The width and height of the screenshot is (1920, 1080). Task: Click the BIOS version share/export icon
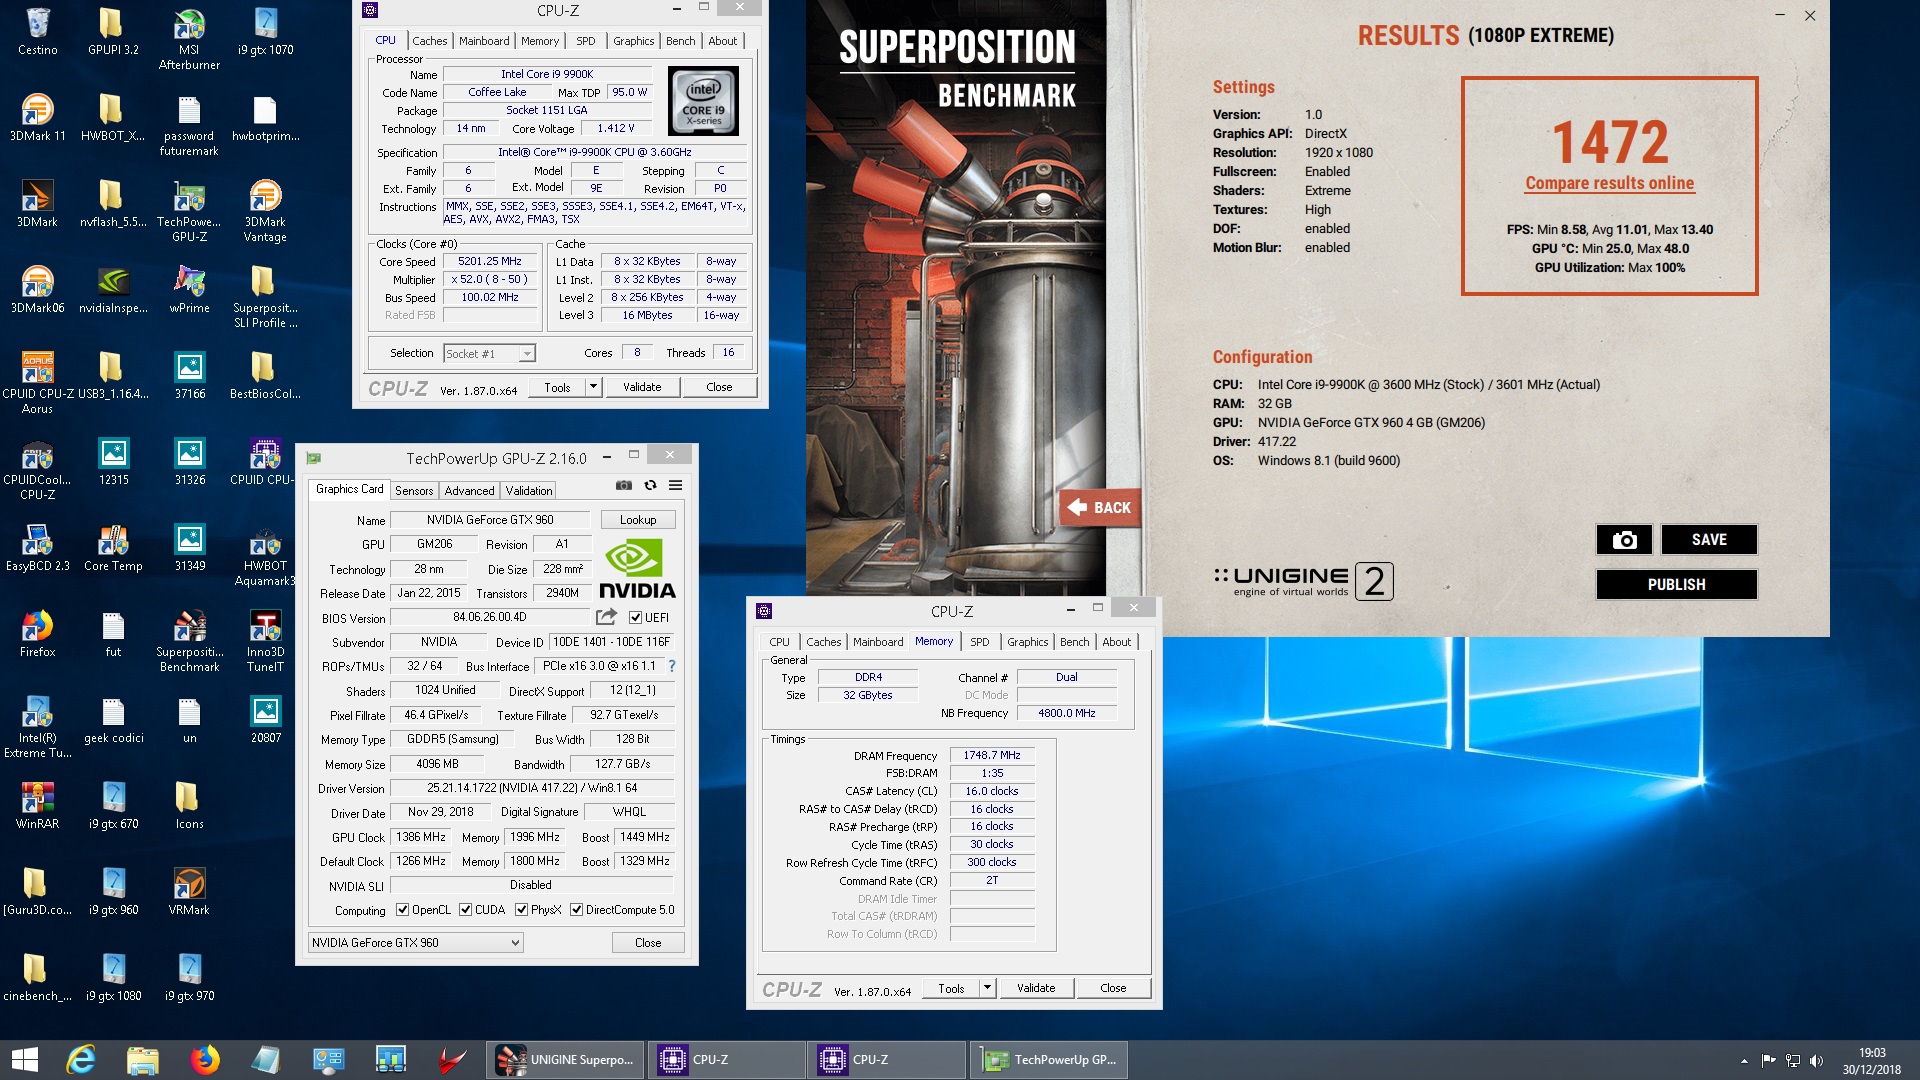(606, 617)
